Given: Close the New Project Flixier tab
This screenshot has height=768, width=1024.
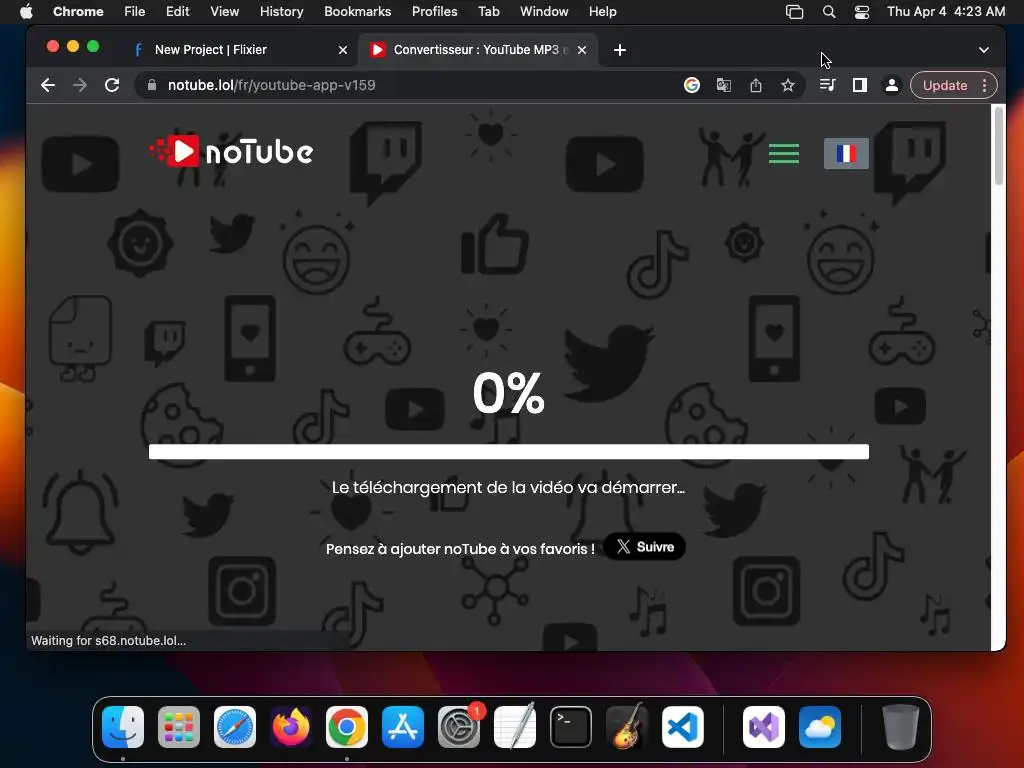Looking at the screenshot, I should coord(343,50).
